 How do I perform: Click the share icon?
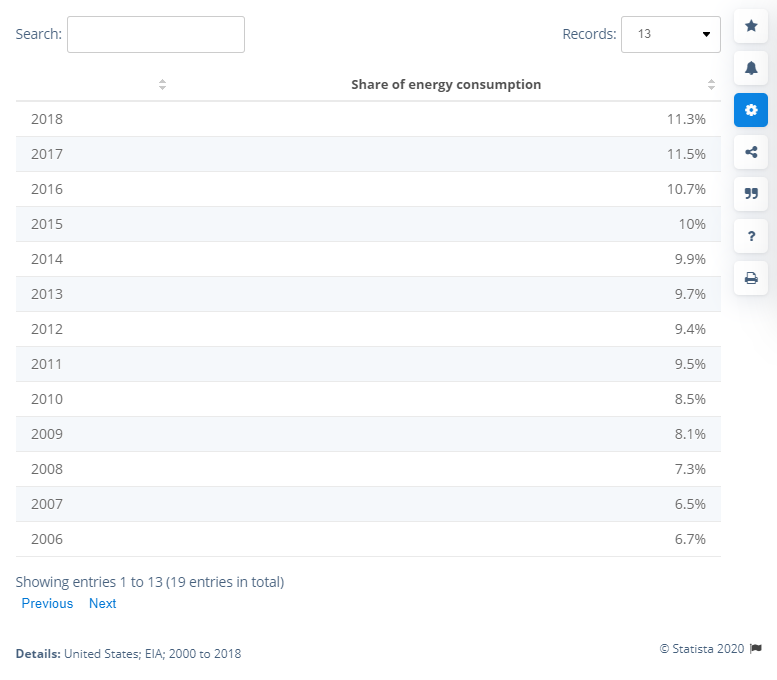tap(750, 152)
